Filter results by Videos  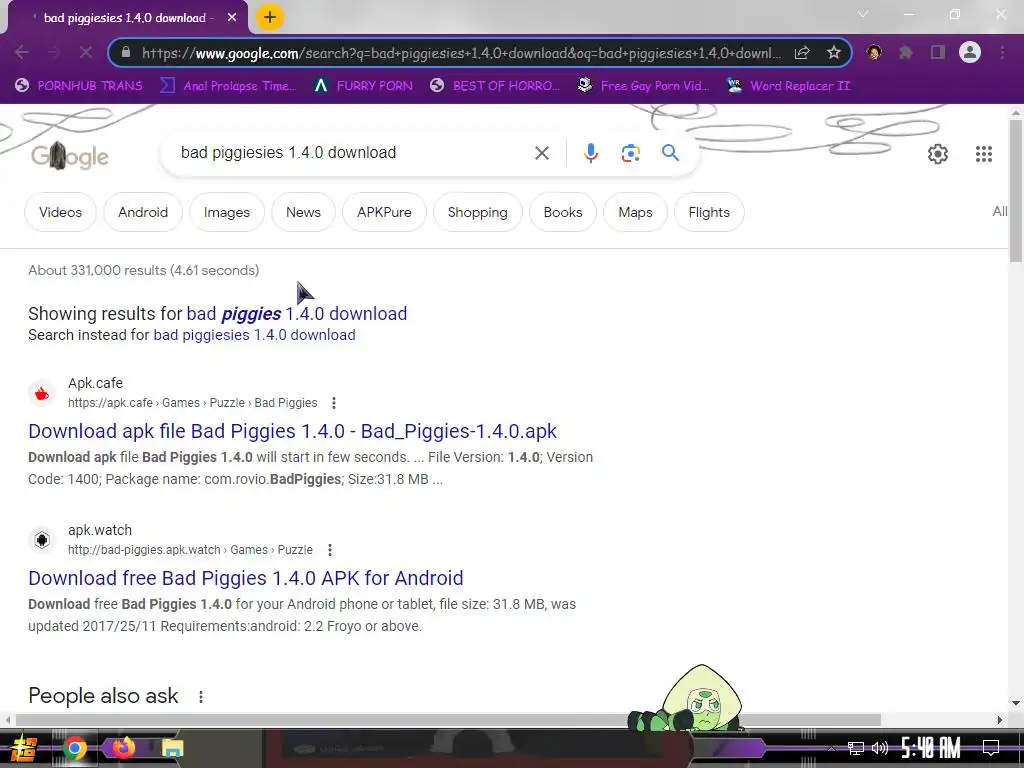pyautogui.click(x=60, y=212)
